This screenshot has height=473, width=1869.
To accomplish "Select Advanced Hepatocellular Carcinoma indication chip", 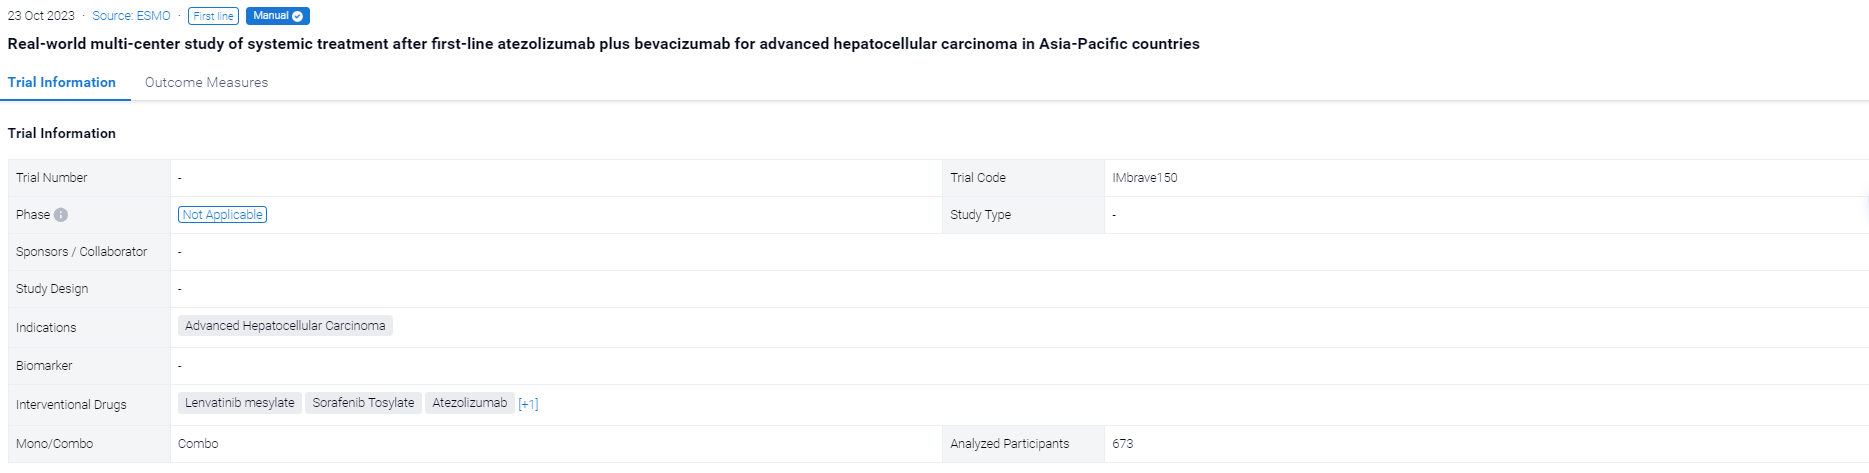I will [x=285, y=326].
